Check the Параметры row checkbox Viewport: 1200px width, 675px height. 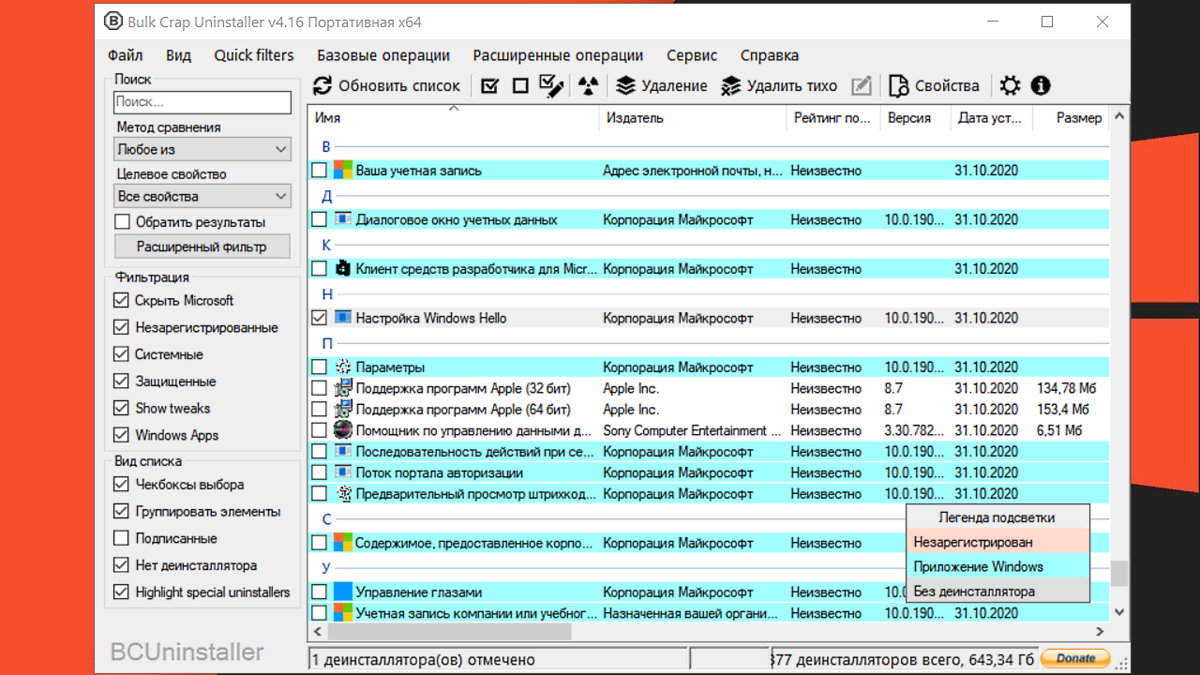(x=319, y=367)
